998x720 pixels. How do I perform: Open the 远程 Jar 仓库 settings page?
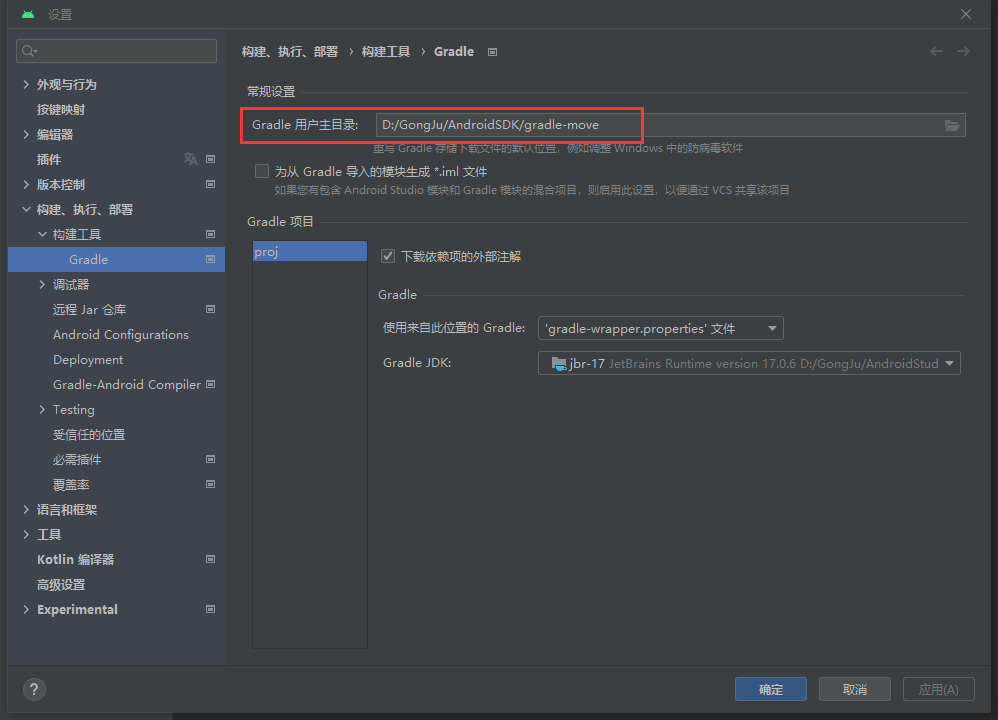tap(90, 309)
